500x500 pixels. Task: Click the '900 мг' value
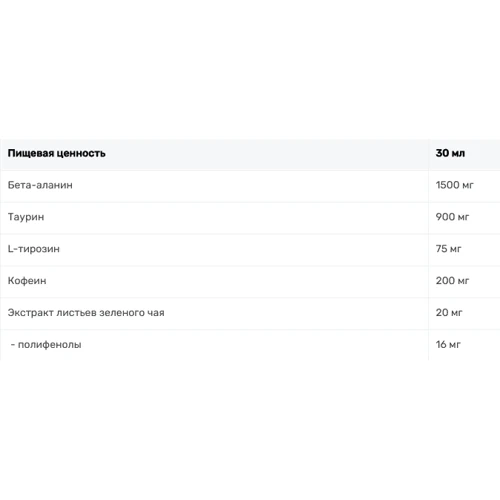pyautogui.click(x=452, y=217)
